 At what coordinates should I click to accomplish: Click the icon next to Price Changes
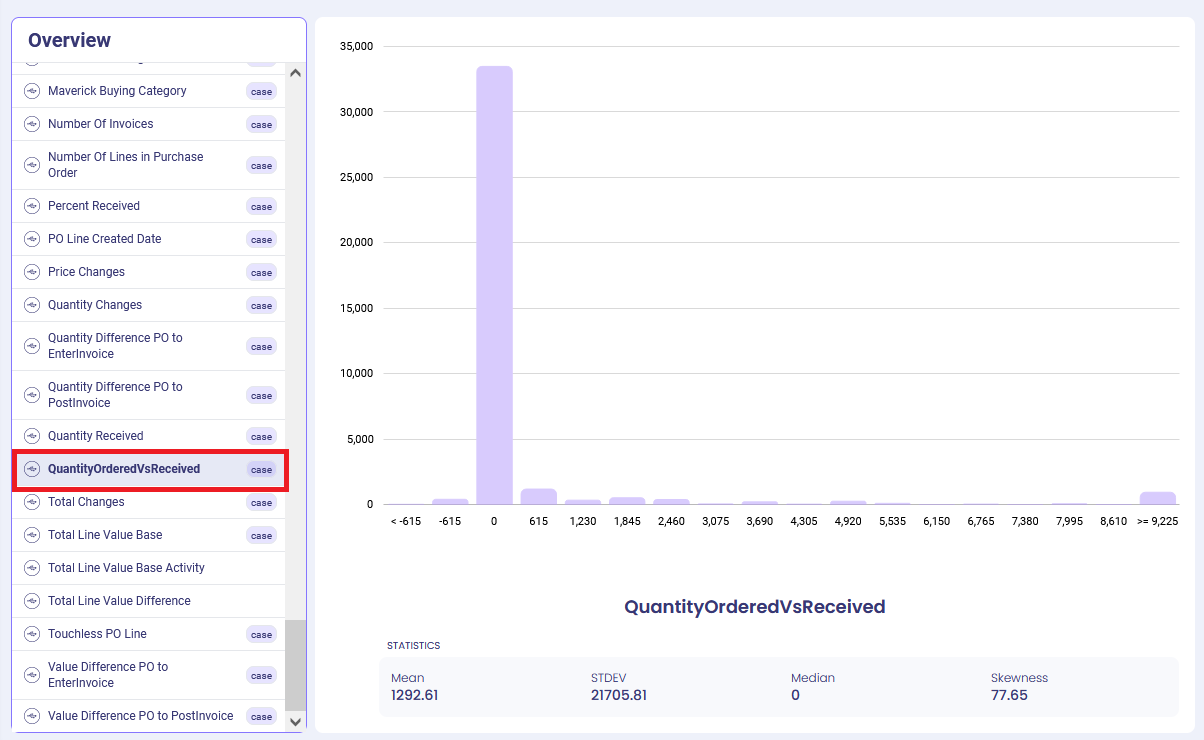tap(32, 272)
